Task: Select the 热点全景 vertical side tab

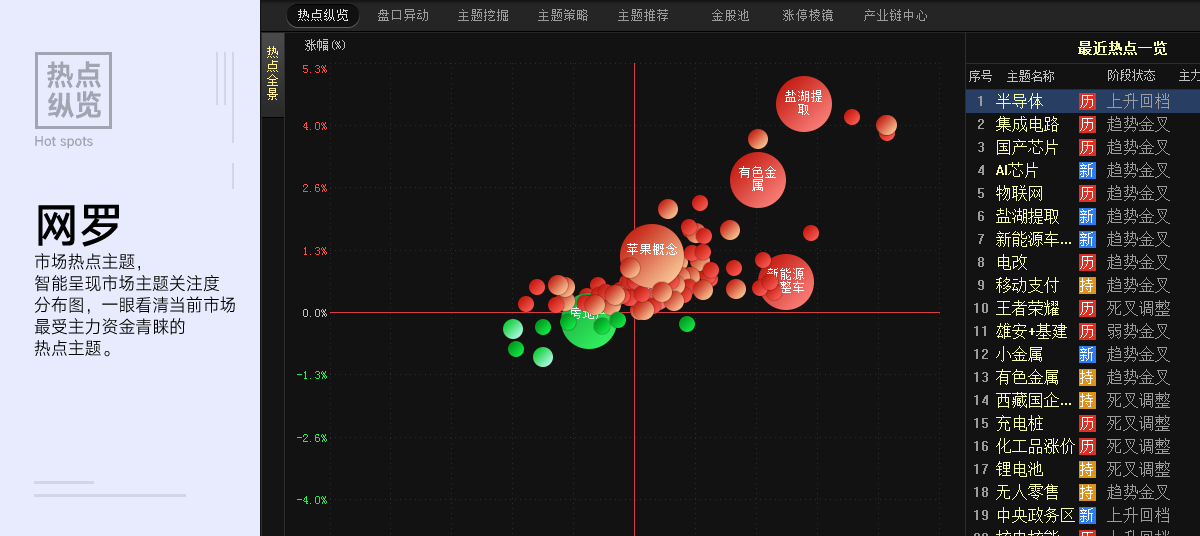Action: point(272,73)
